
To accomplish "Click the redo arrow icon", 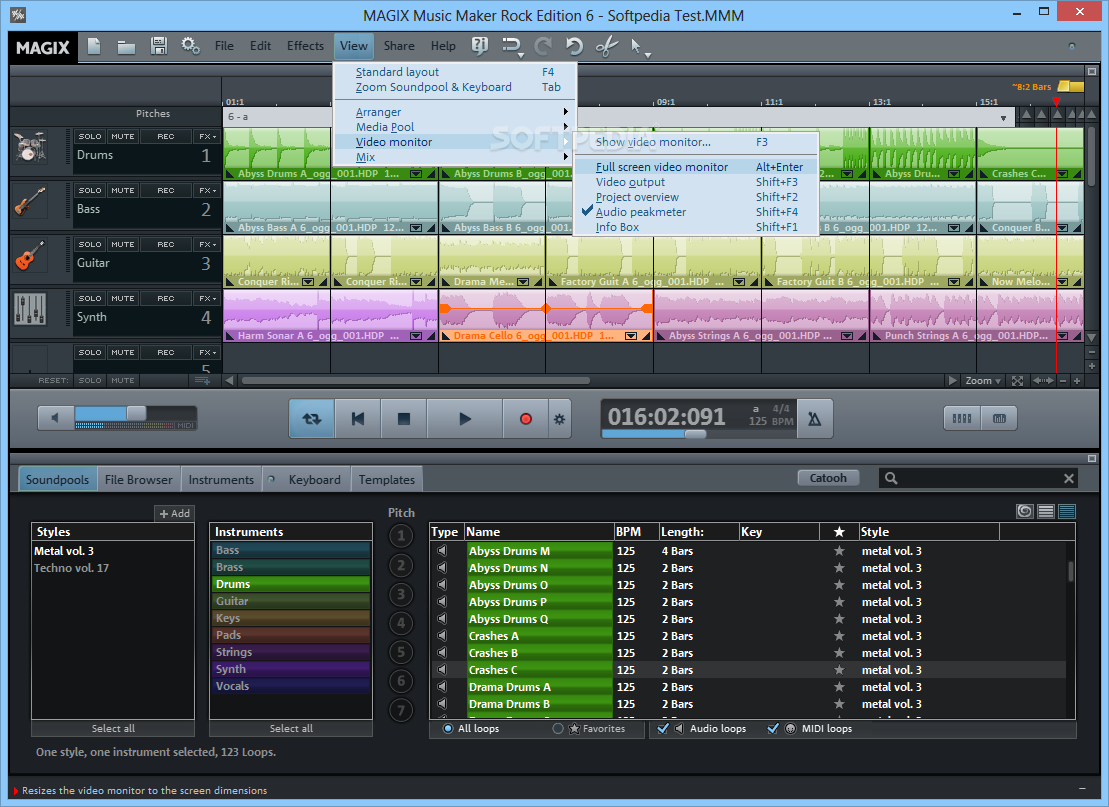I will (x=542, y=47).
